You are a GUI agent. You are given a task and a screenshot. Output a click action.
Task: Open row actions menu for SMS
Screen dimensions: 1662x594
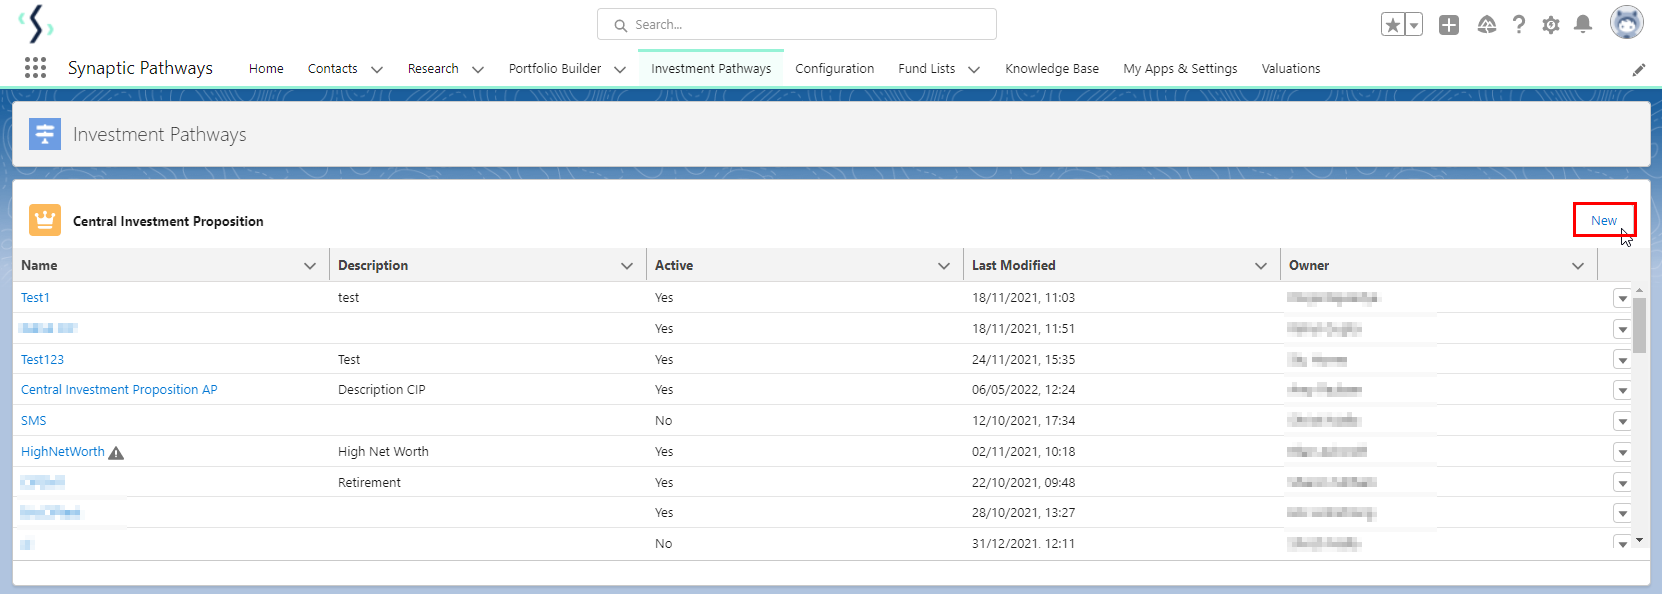[x=1622, y=422]
